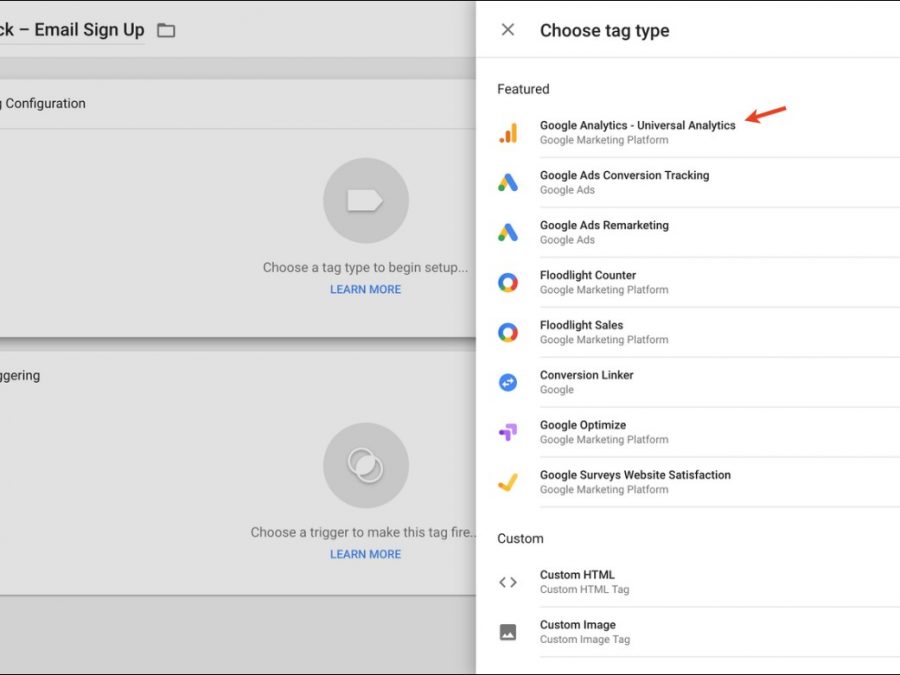
Task: Click the Google Ads Conversion Tracking icon
Action: (x=508, y=183)
